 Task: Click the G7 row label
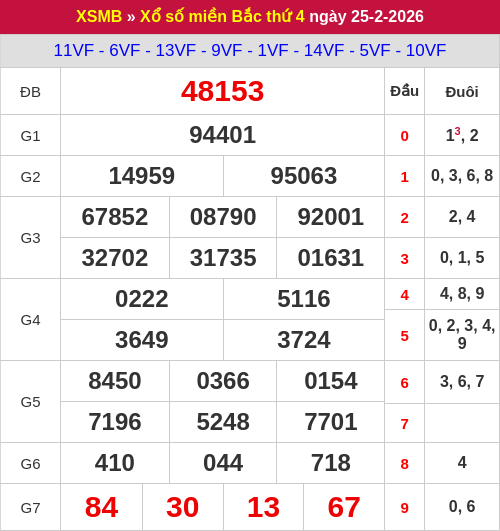(30, 508)
